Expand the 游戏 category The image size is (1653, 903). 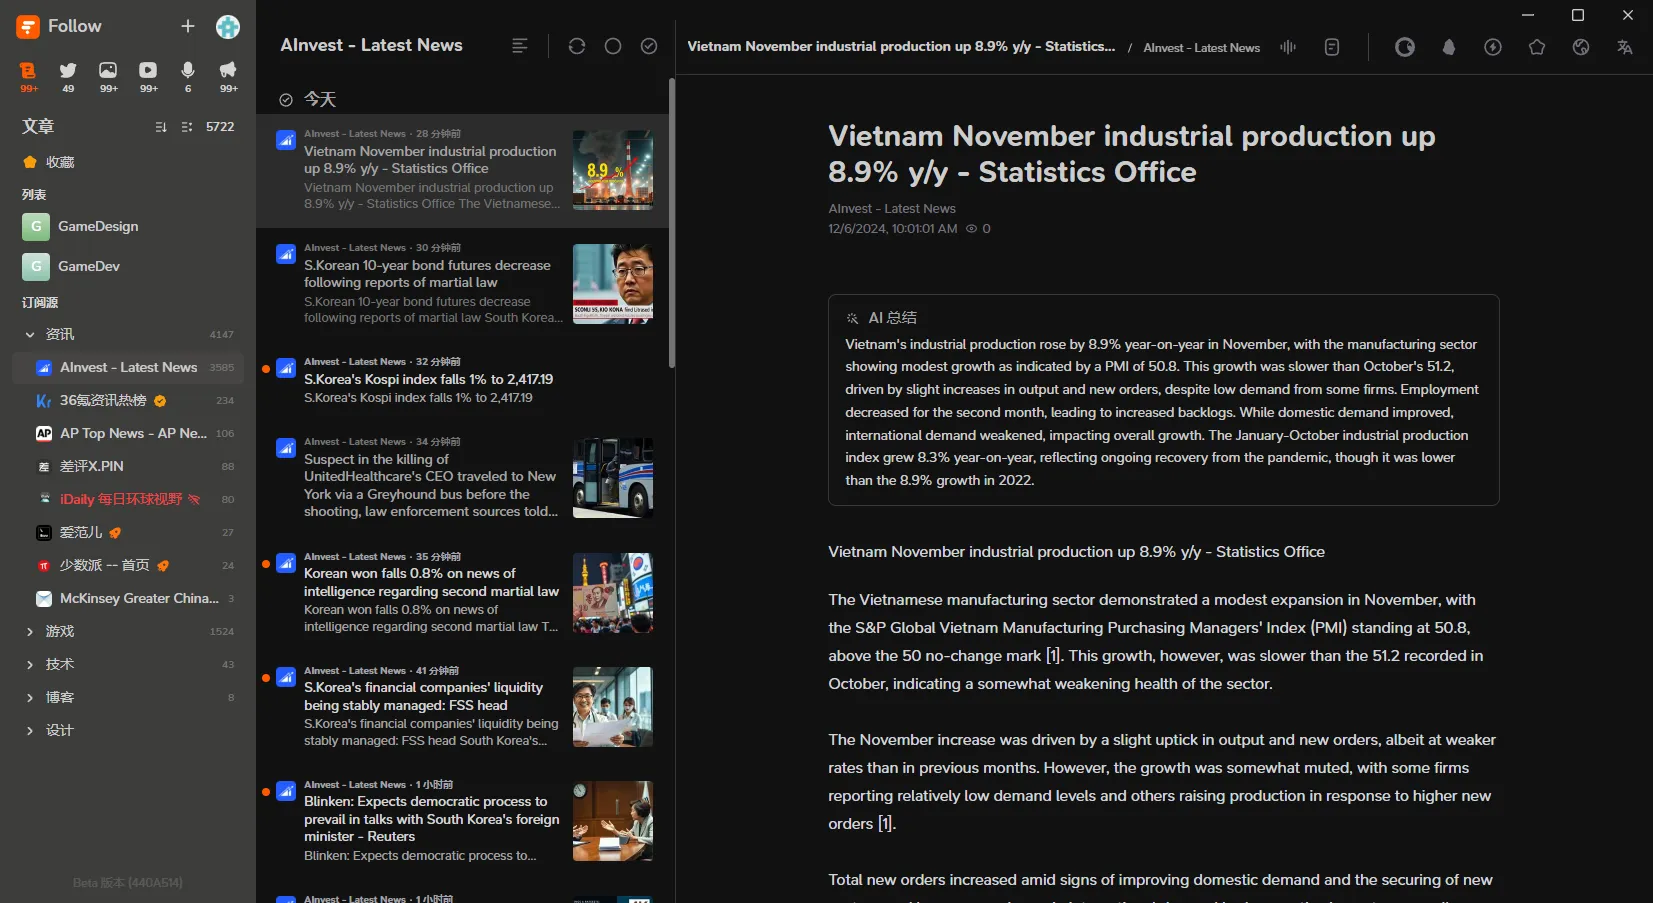30,631
